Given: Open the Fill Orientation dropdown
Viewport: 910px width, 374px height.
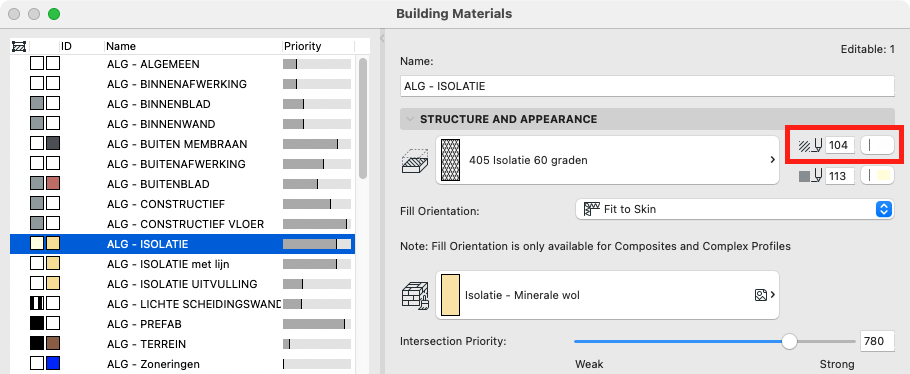Looking at the screenshot, I should point(734,209).
